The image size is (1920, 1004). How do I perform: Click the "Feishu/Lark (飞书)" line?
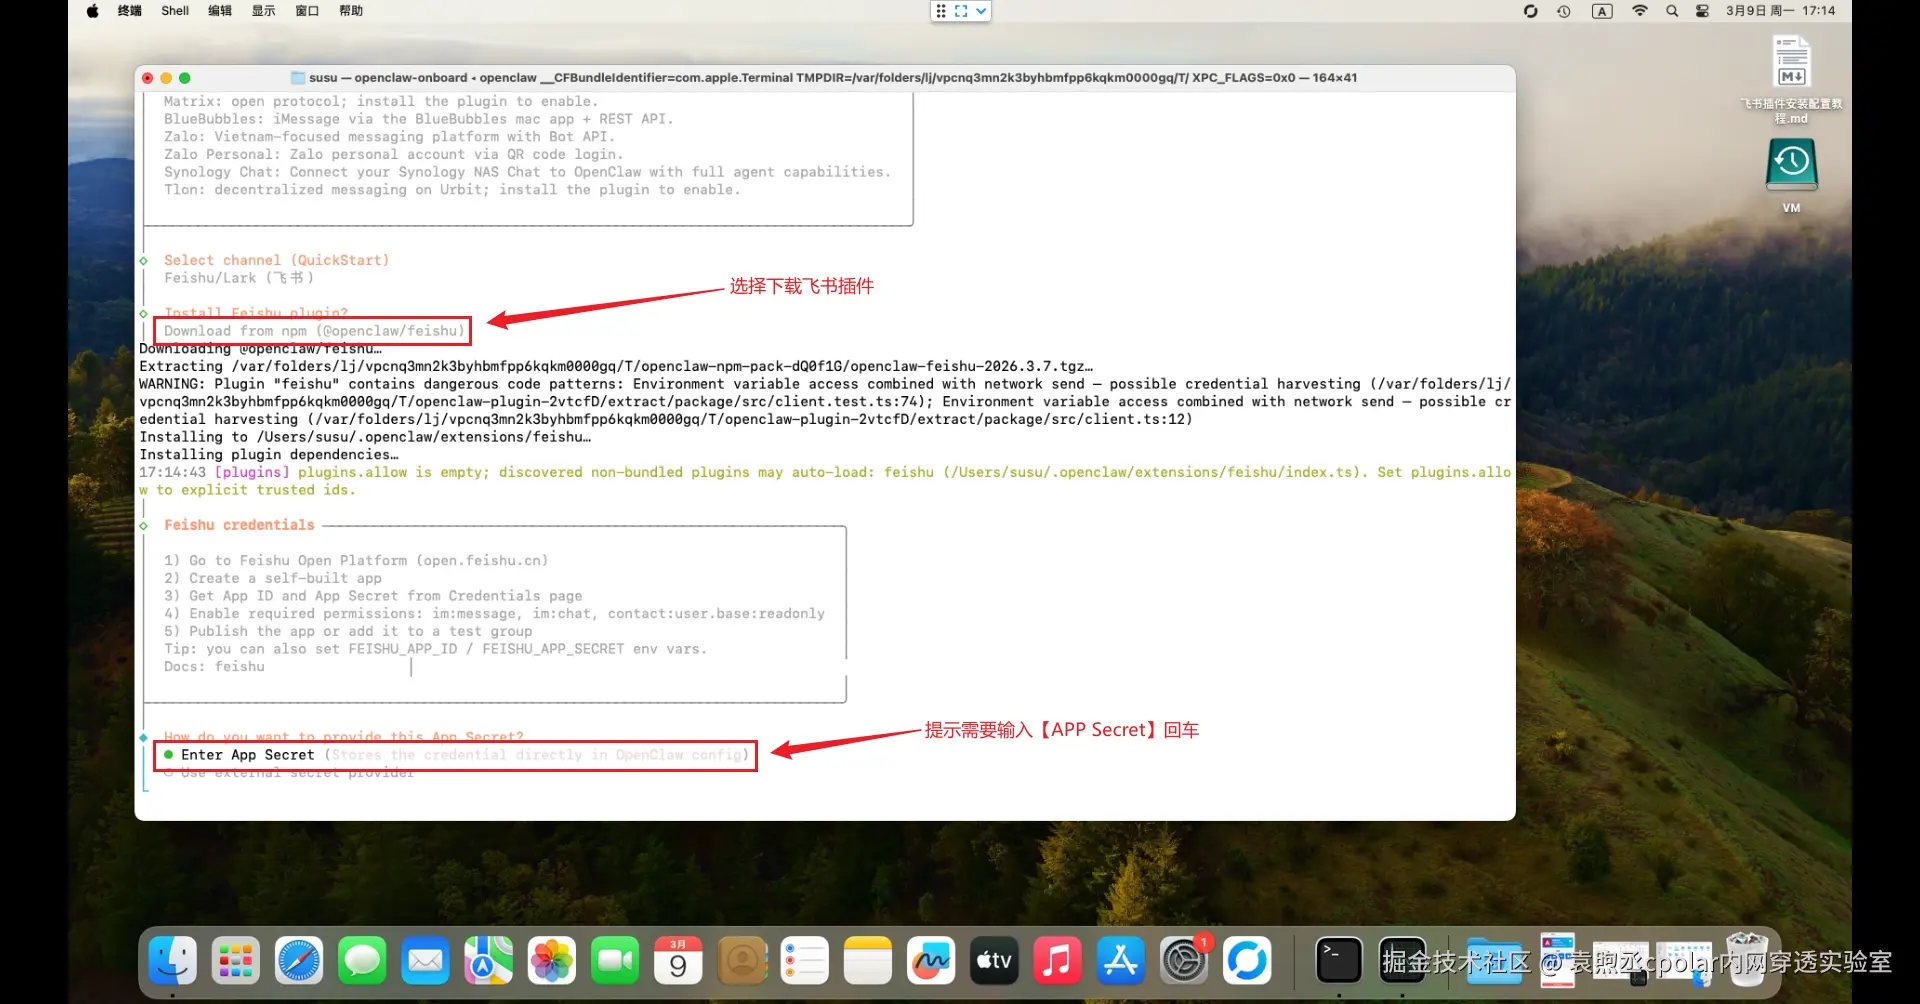[x=239, y=278]
